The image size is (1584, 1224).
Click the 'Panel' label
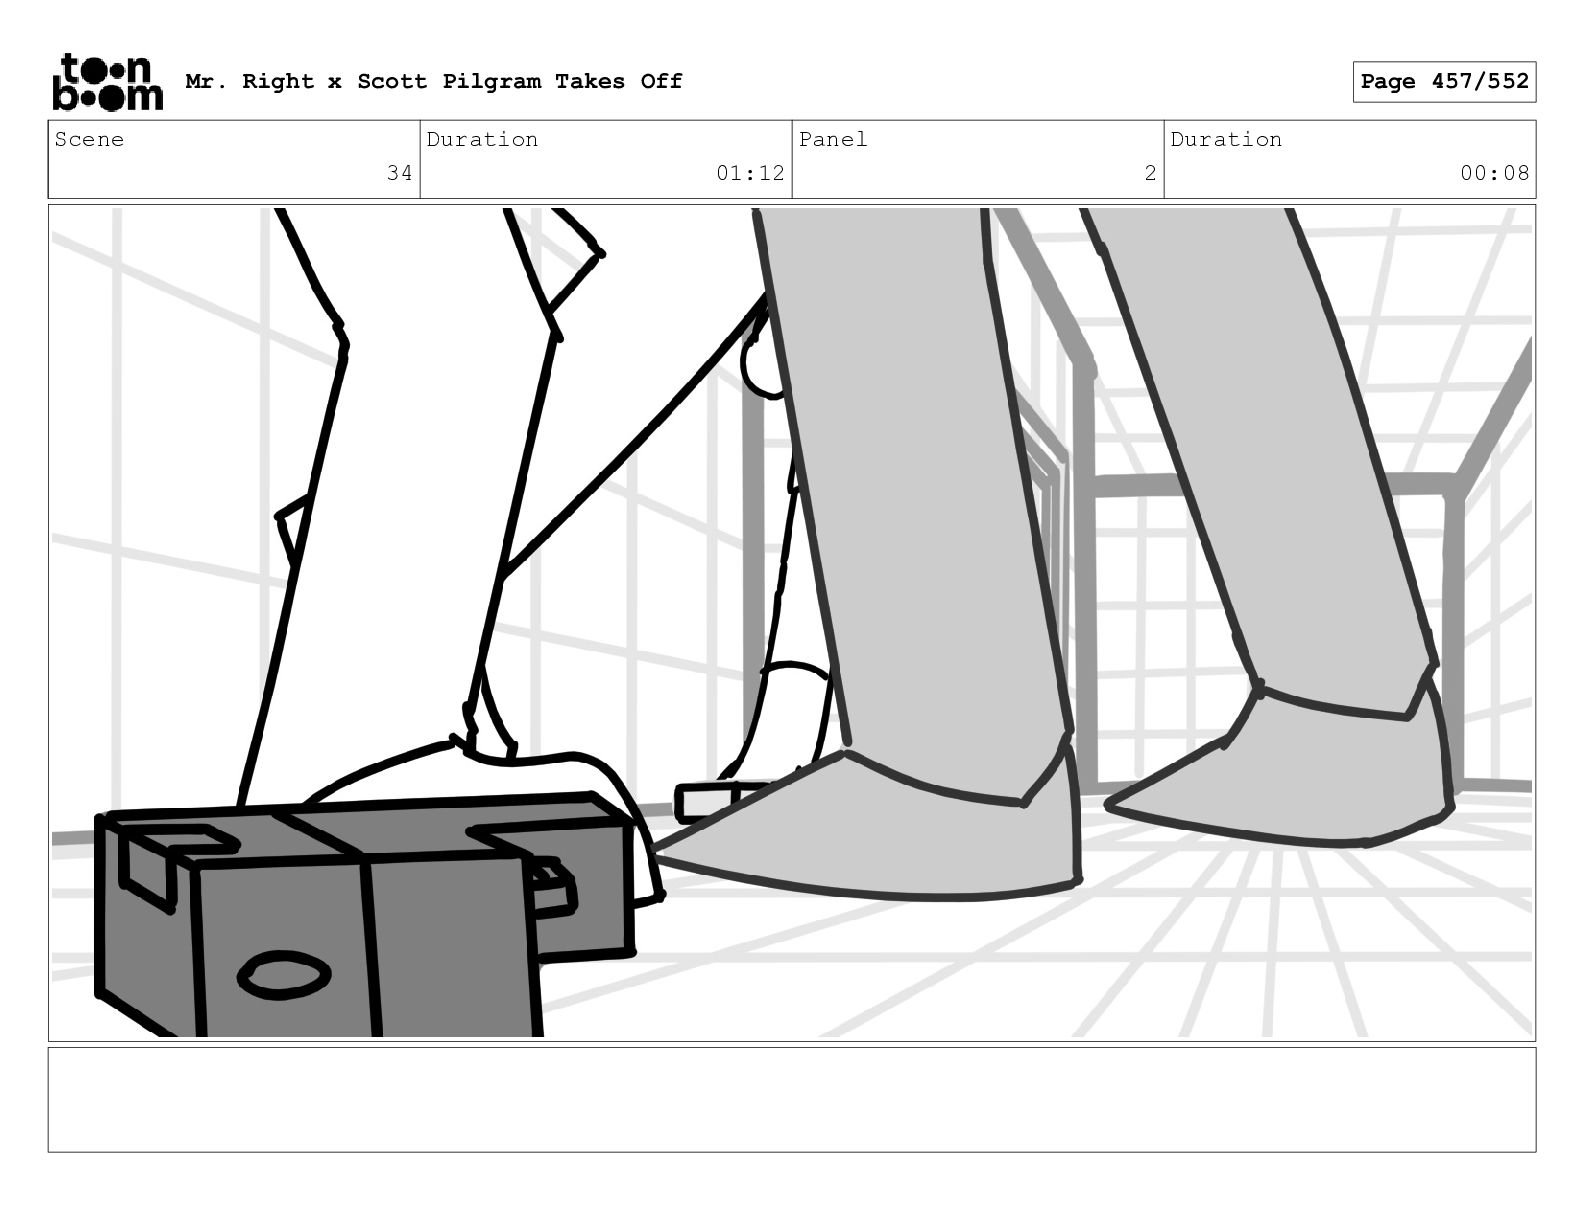point(833,139)
